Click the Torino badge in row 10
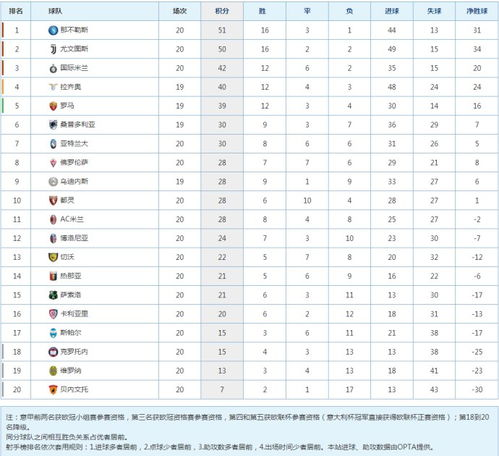The width and height of the screenshot is (499, 456). [x=53, y=200]
